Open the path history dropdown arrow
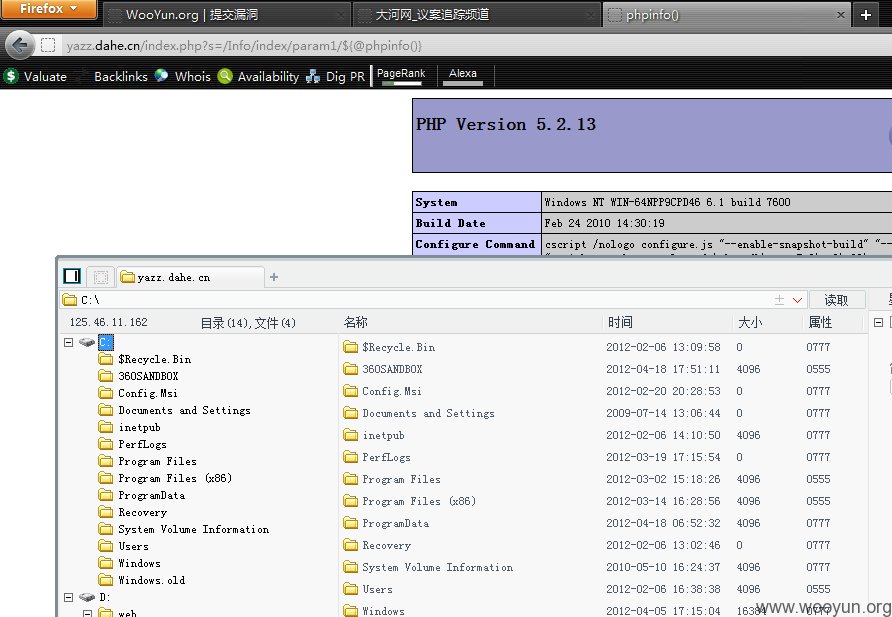 (x=797, y=300)
